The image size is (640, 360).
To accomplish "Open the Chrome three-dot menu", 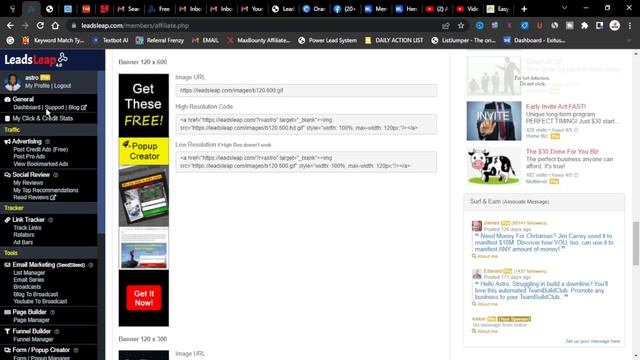I will [x=630, y=26].
